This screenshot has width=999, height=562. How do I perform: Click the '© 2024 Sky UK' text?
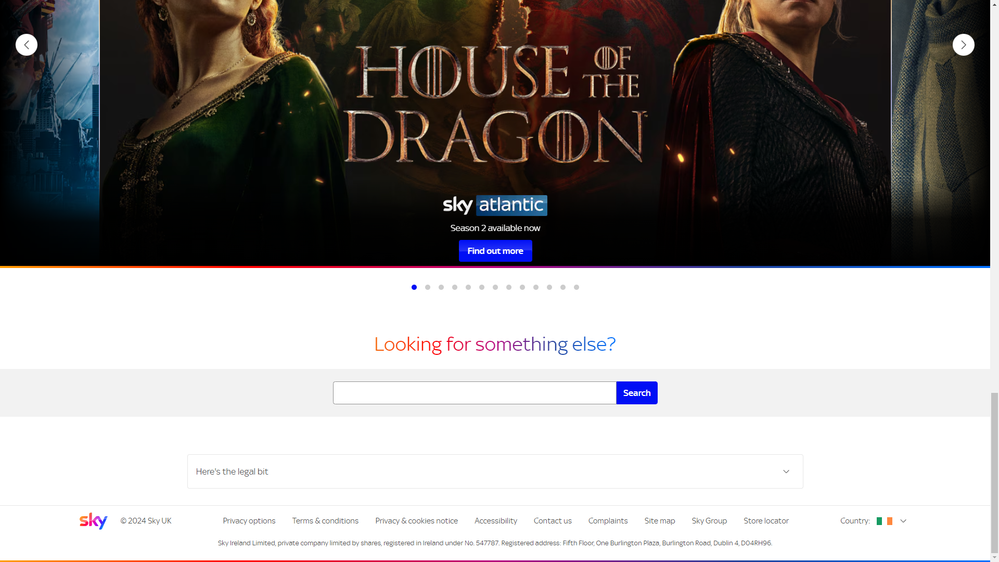click(146, 521)
